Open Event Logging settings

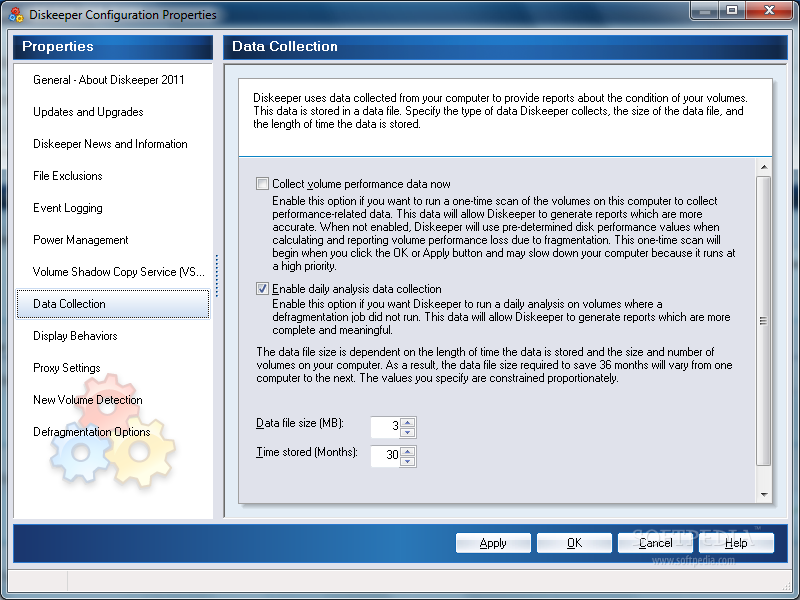click(68, 208)
